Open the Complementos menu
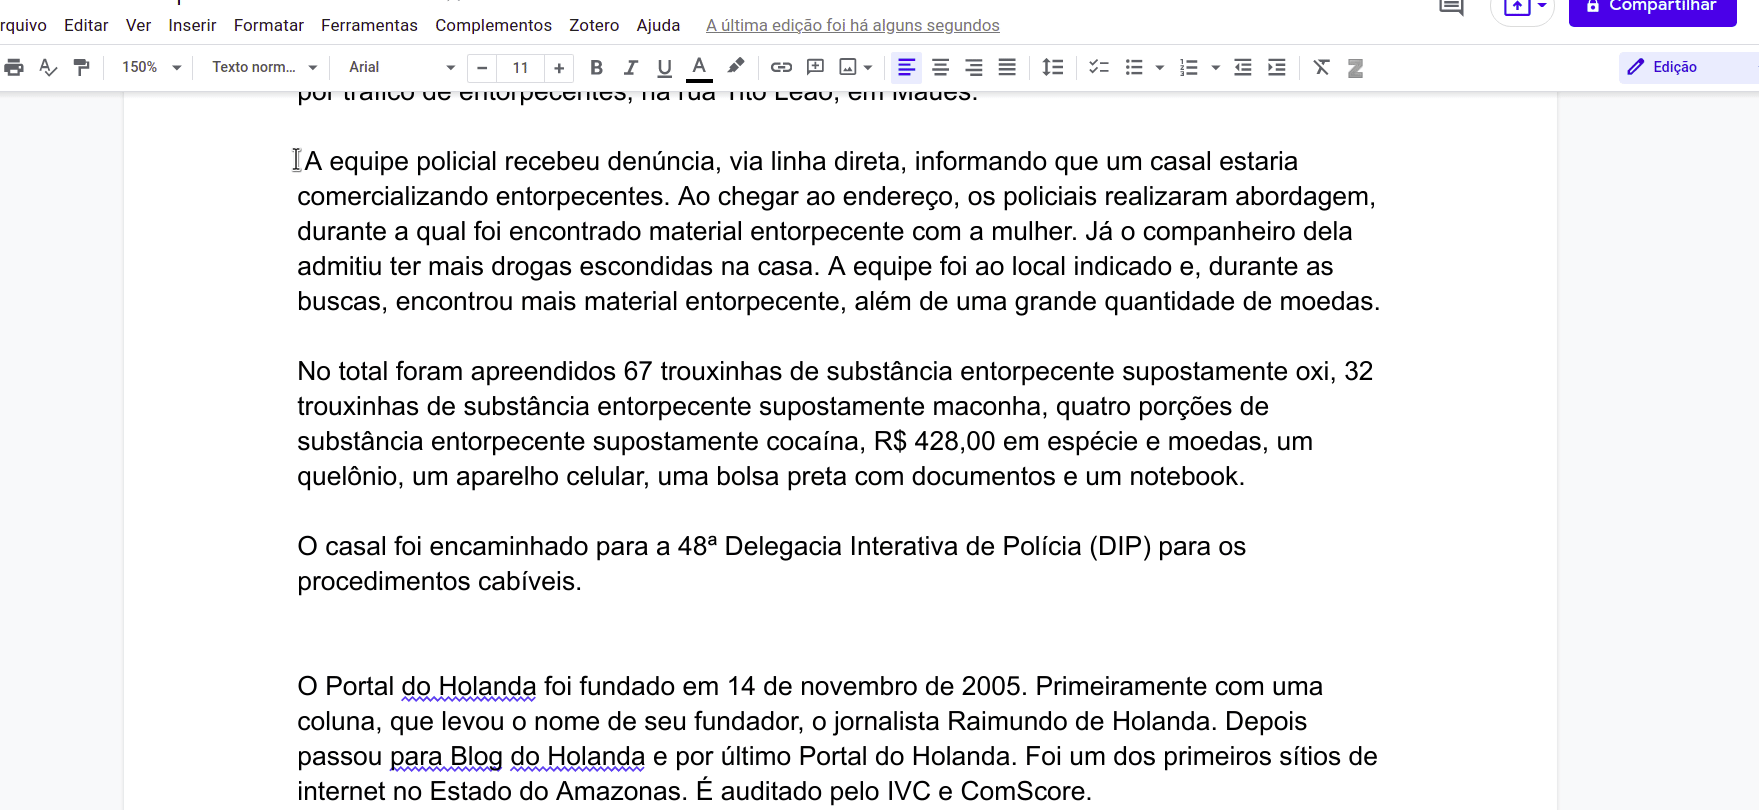Screen dimensions: 1759x810 pyautogui.click(x=493, y=25)
